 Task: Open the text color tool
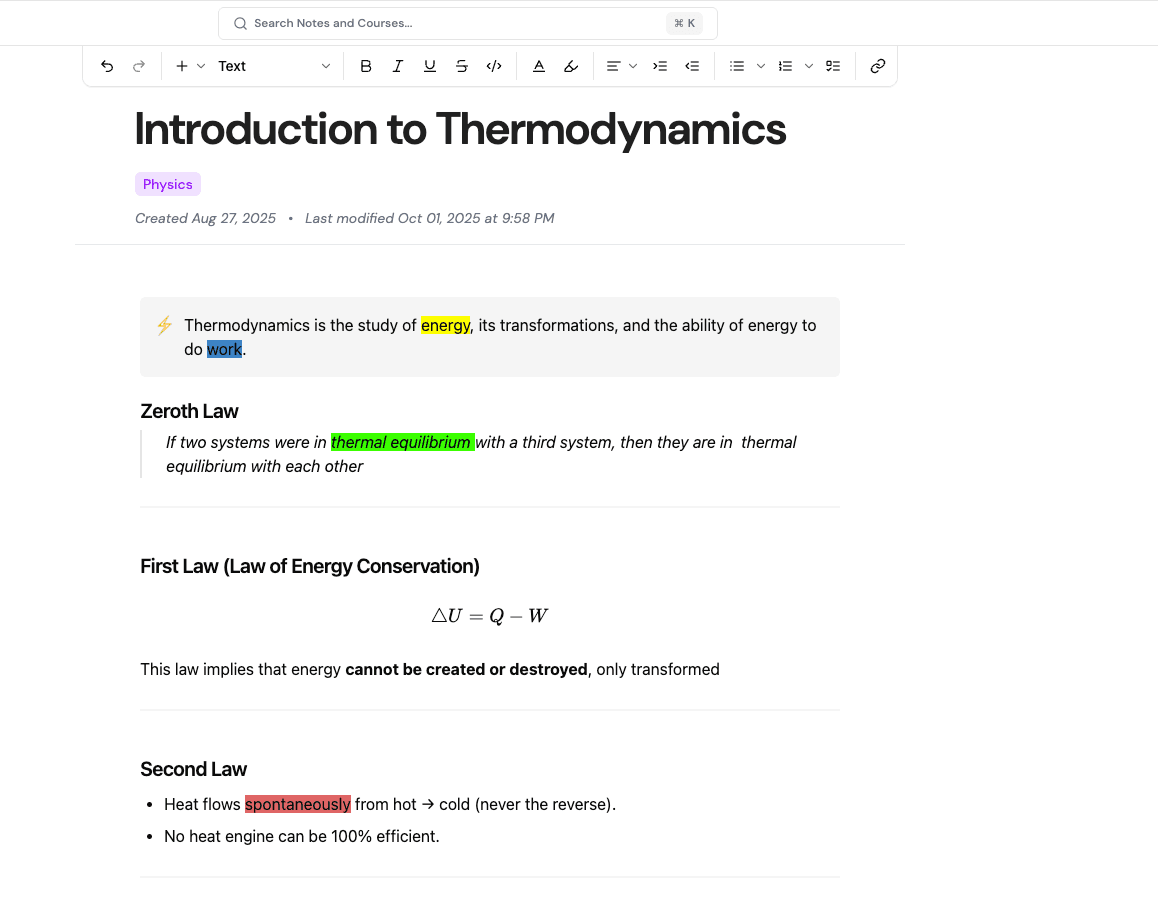[539, 66]
